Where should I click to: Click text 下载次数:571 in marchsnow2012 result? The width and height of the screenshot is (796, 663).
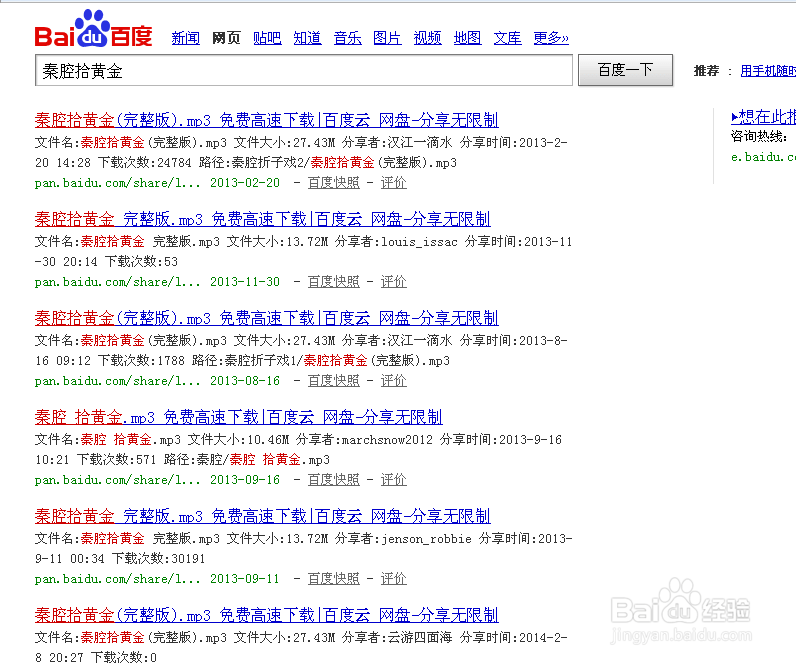coord(117,460)
